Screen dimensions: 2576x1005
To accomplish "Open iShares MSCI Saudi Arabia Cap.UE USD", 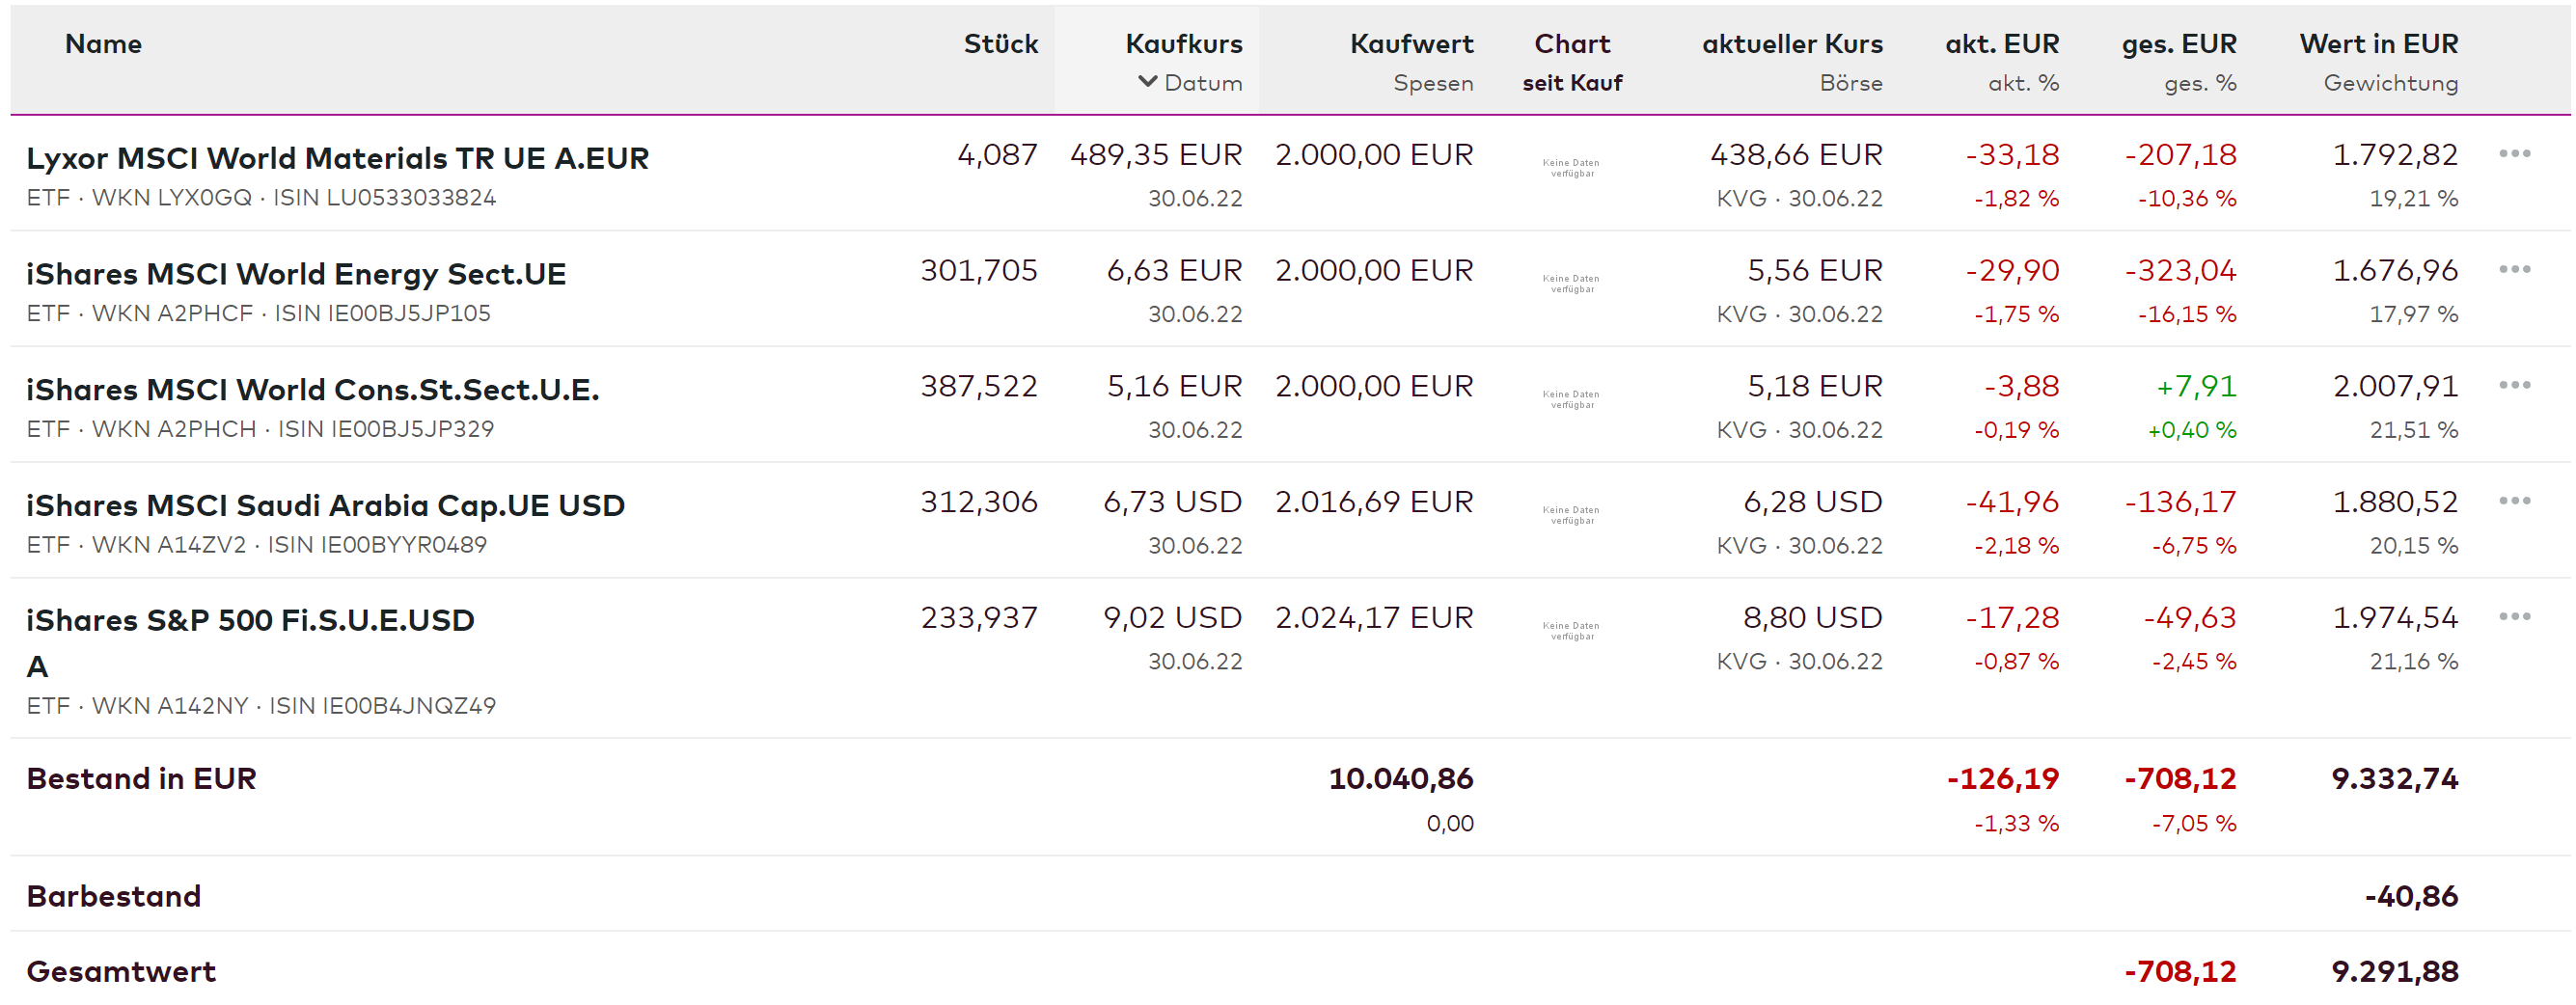I will 325,505.
